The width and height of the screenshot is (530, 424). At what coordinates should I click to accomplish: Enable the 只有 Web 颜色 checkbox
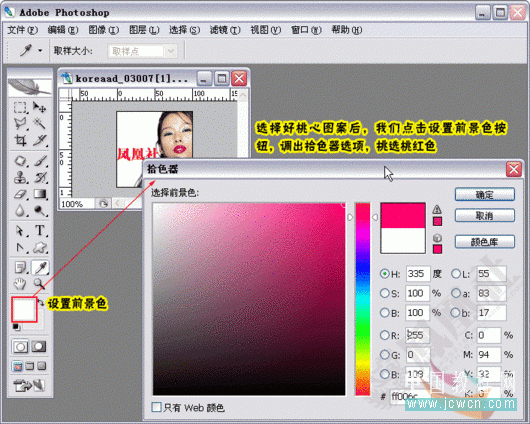[156, 407]
